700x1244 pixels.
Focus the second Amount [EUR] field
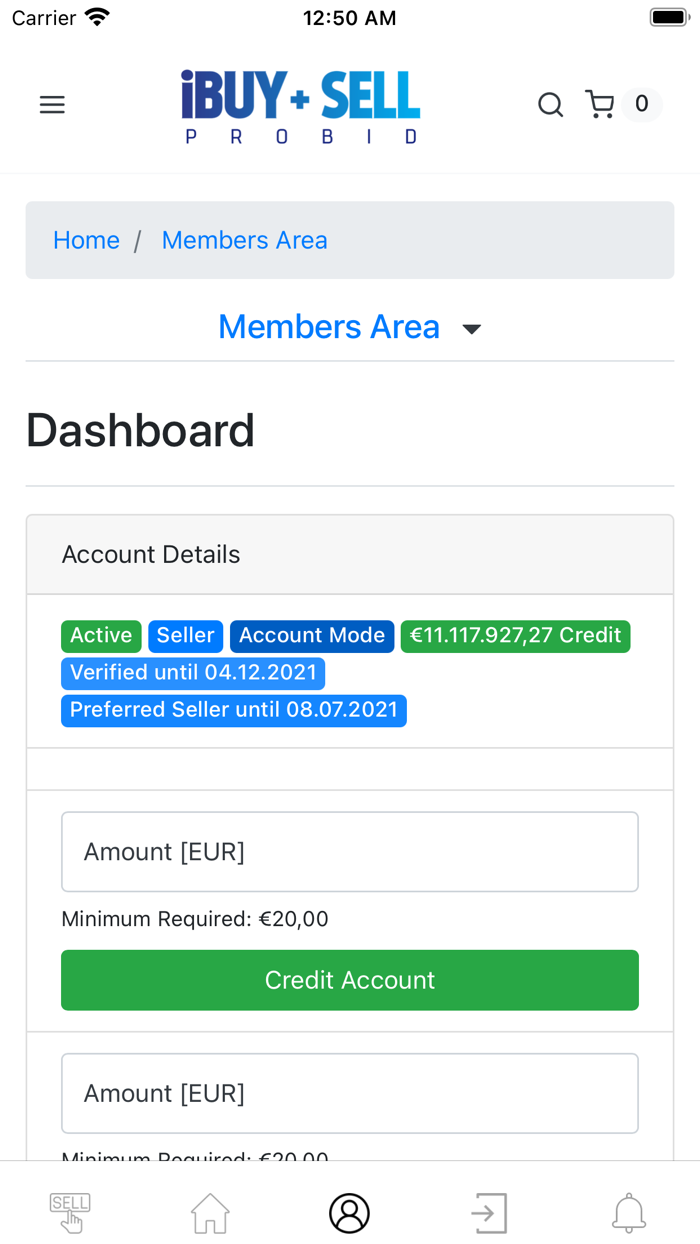(x=349, y=1093)
